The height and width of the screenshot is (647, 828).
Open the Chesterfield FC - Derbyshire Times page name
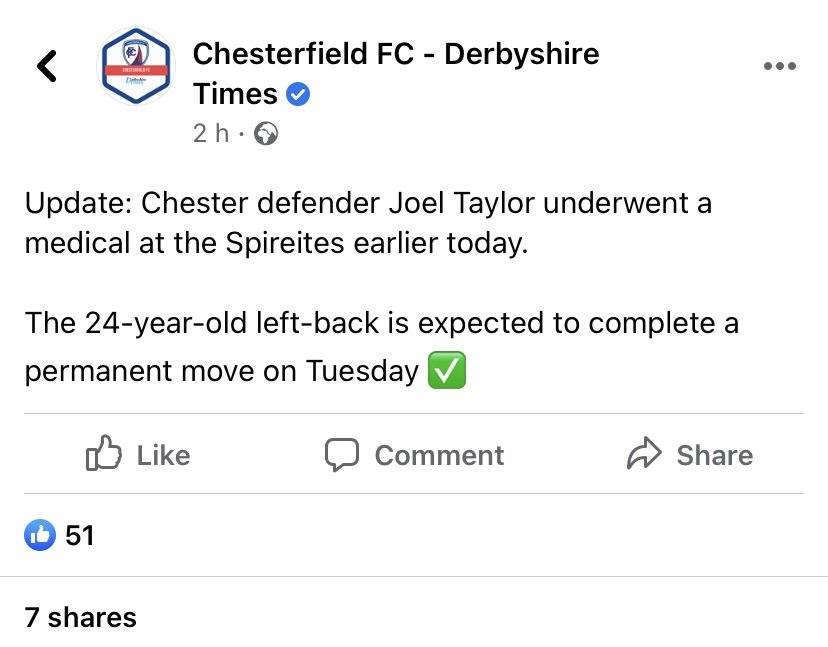[396, 74]
